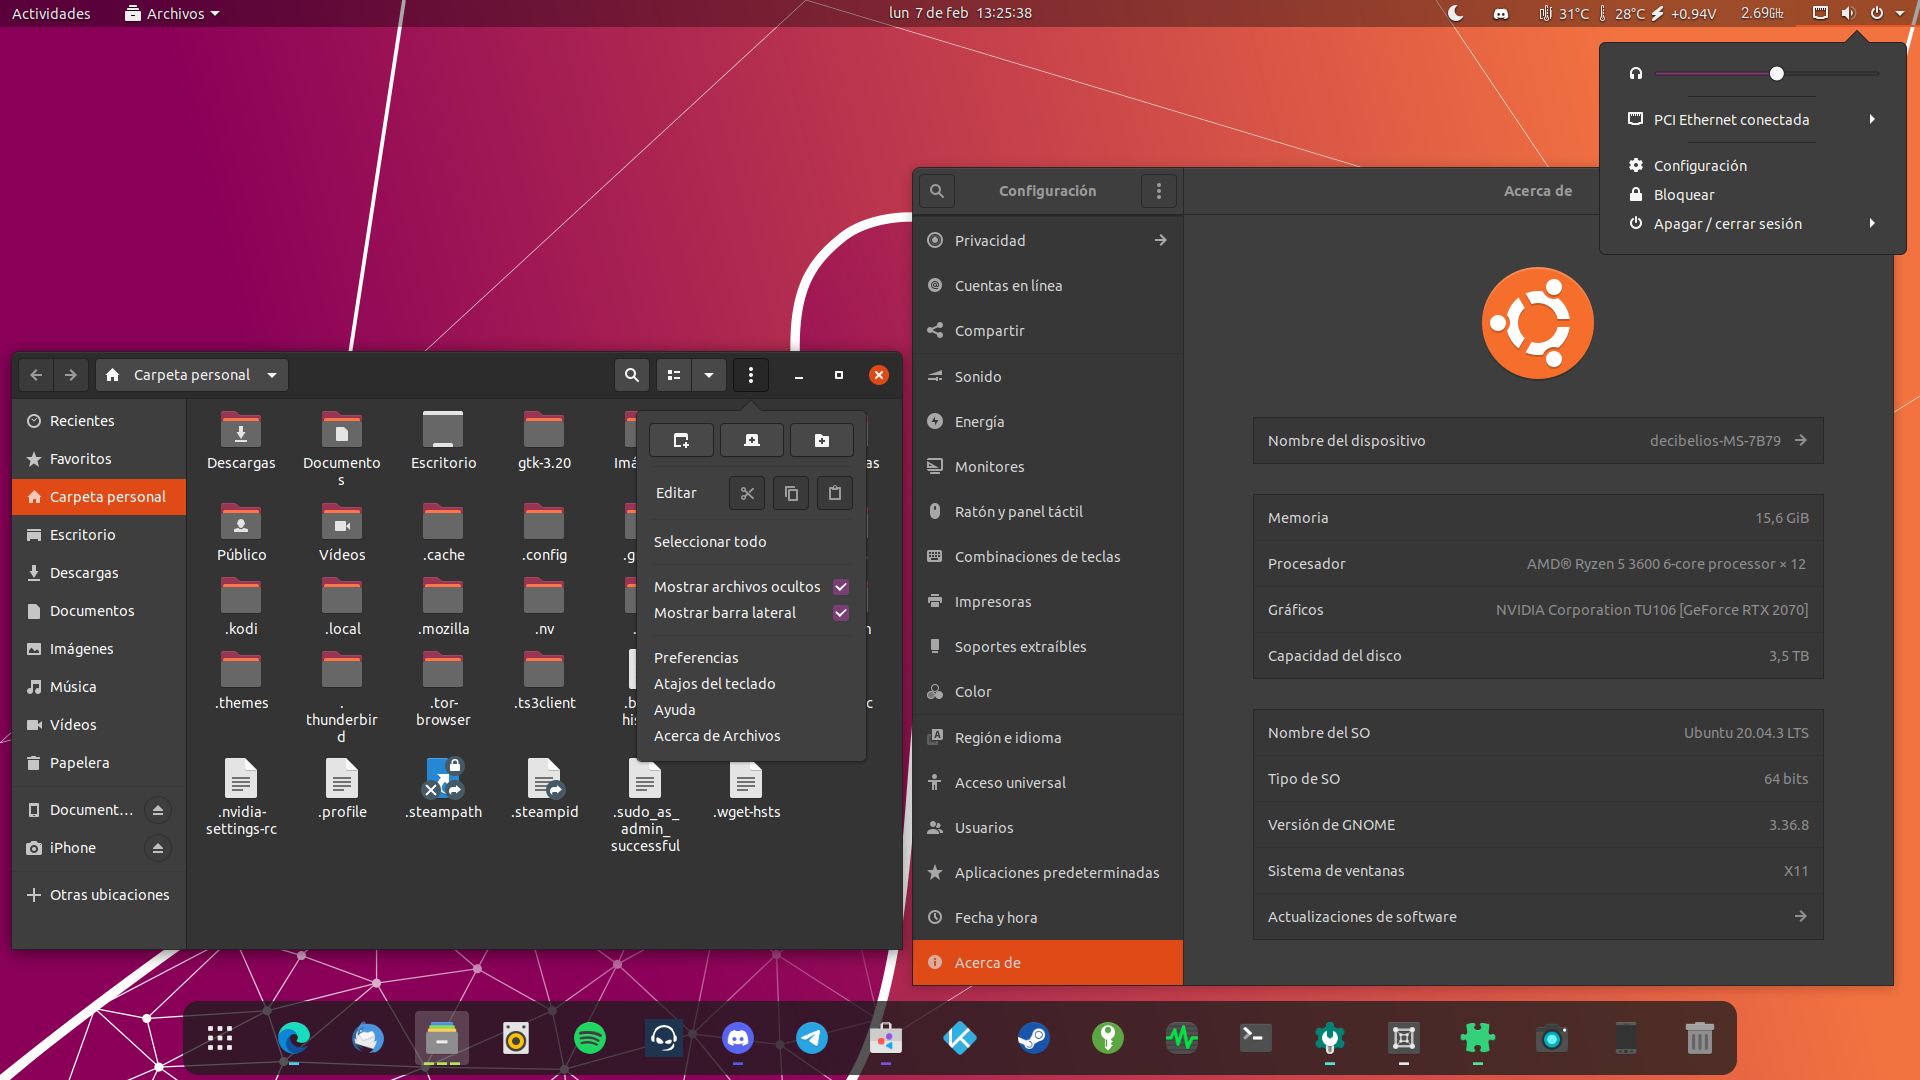Adjust the volume slider in the system menu
1920x1080 pixels.
click(1776, 74)
